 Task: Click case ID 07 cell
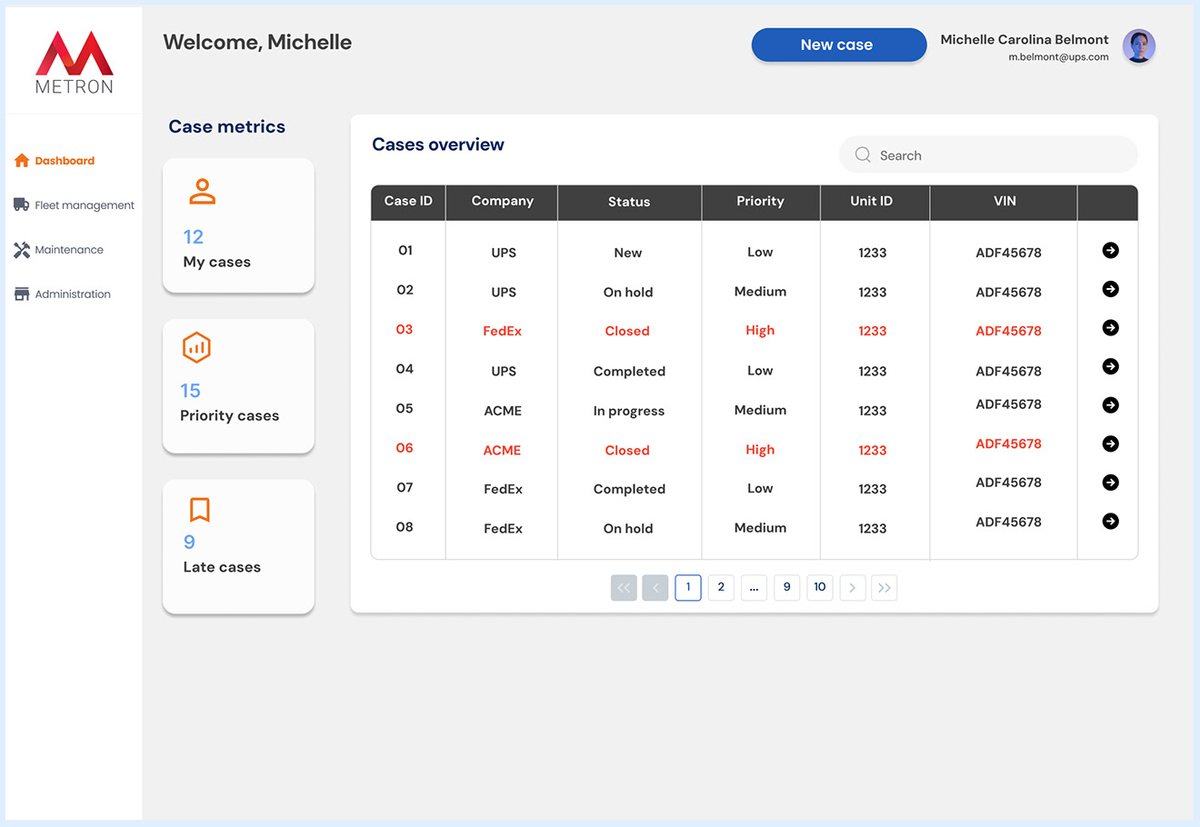tap(404, 487)
